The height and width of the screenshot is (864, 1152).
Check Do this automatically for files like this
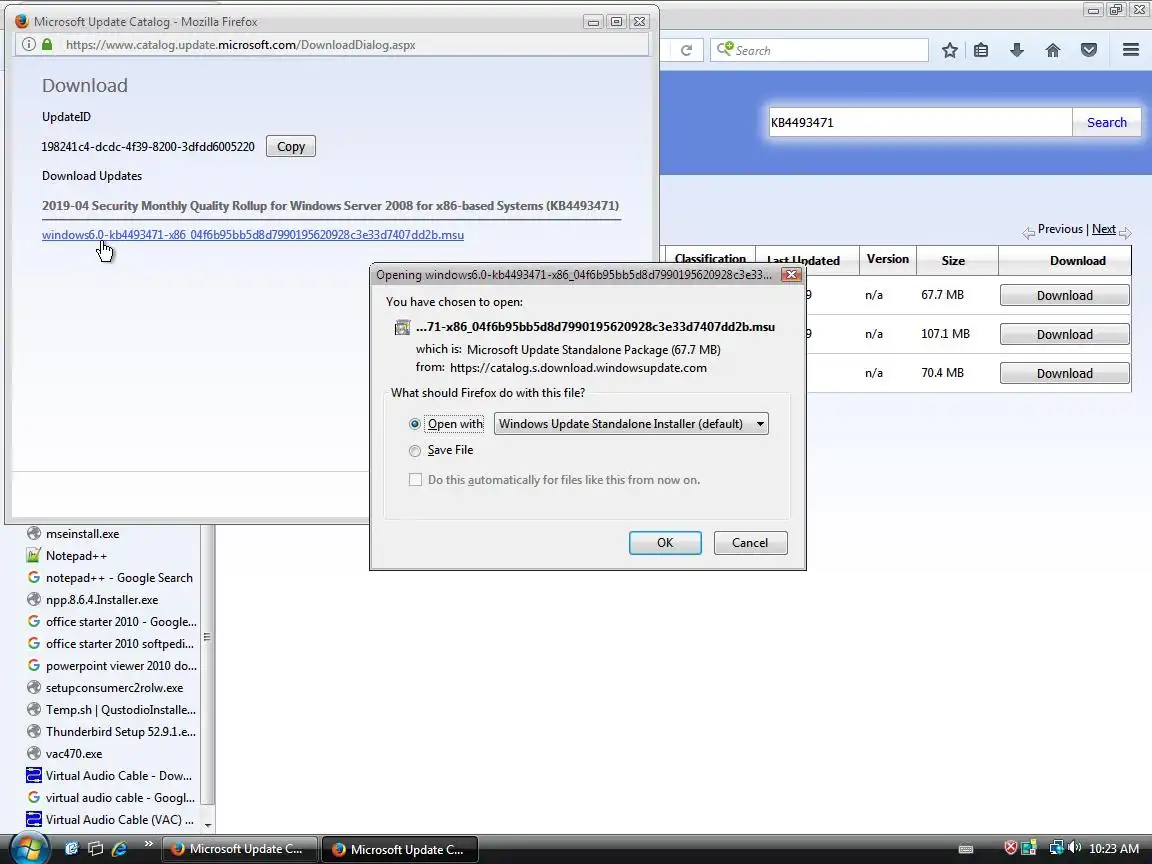(415, 480)
